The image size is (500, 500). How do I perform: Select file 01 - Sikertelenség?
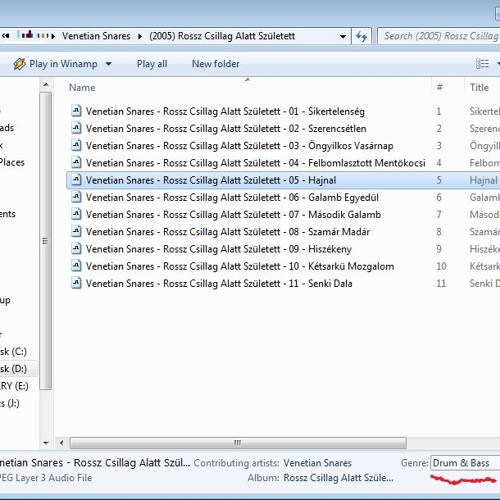click(225, 111)
